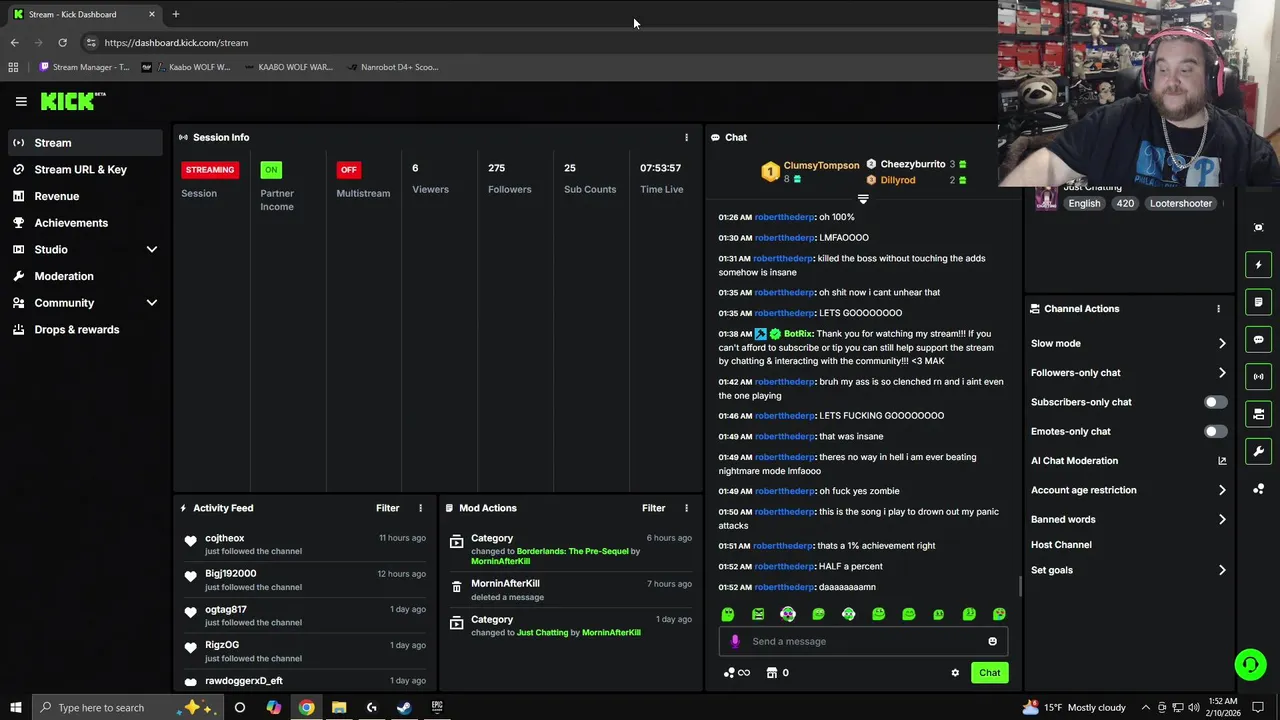This screenshot has width=1280, height=720.
Task: Expand Banned words settings
Action: (x=1222, y=520)
